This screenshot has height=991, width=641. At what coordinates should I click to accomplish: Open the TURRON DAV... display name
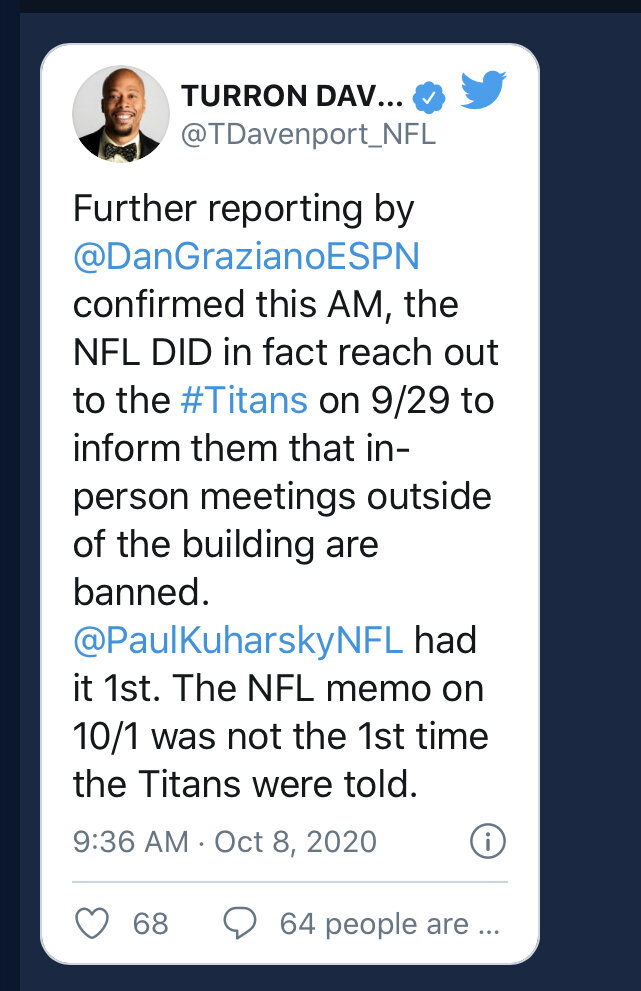tap(292, 96)
